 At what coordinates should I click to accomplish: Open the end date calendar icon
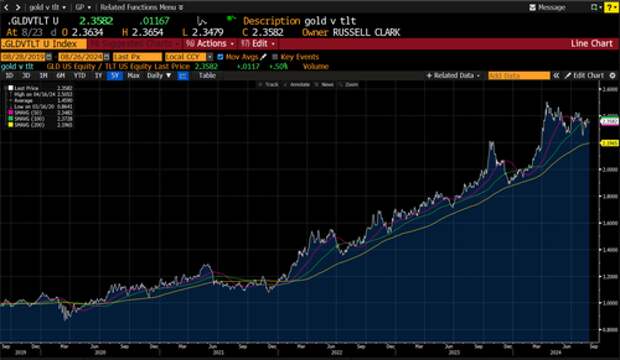[106, 57]
